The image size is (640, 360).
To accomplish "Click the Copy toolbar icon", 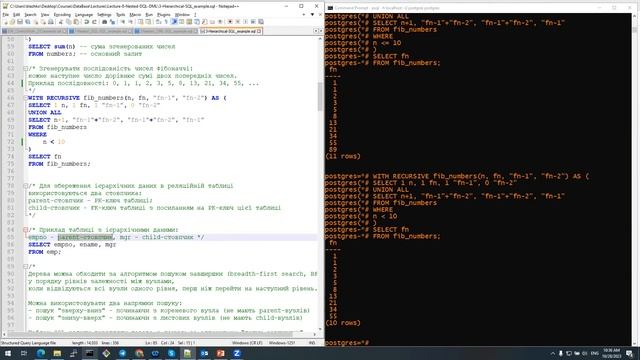I will point(69,22).
